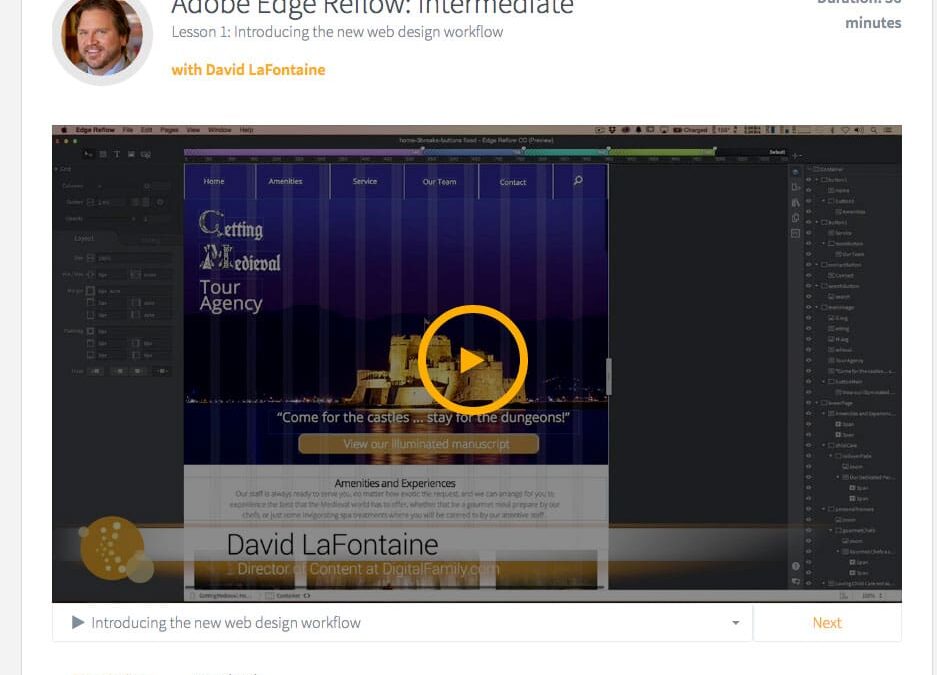Click the 'Our Team' nav item in preview

click(x=439, y=182)
